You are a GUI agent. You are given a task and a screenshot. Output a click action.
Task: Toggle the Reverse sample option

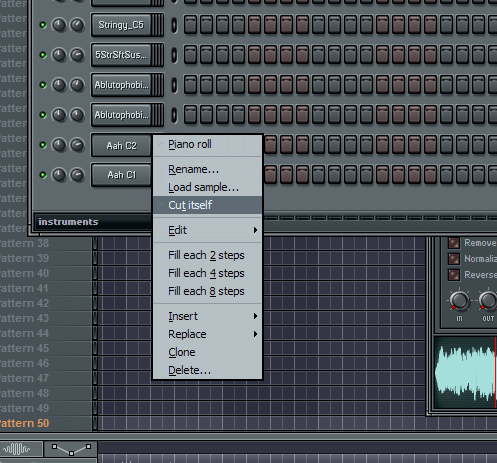coord(454,275)
